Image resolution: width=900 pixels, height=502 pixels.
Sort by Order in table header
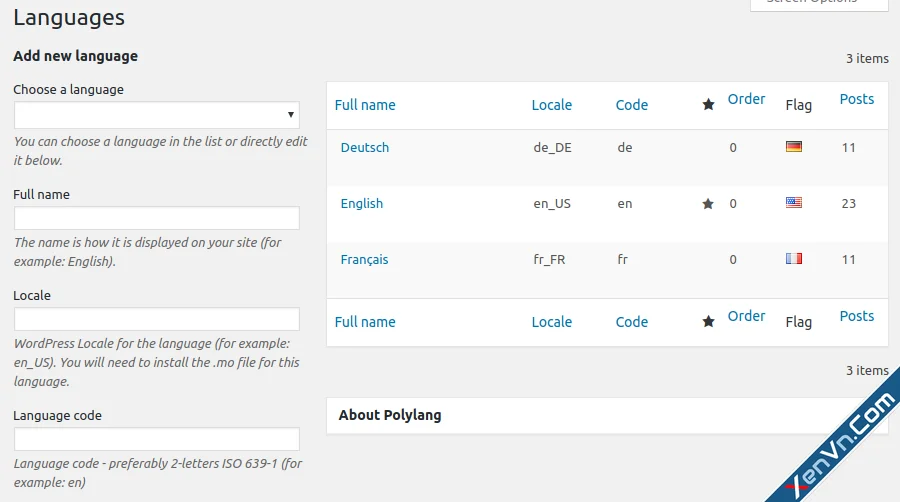point(746,99)
